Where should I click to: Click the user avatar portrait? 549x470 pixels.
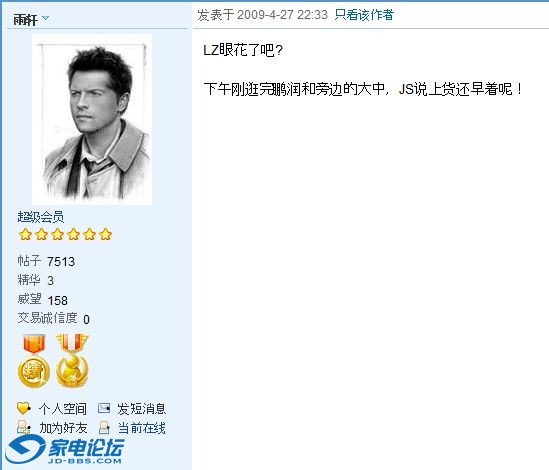92,119
